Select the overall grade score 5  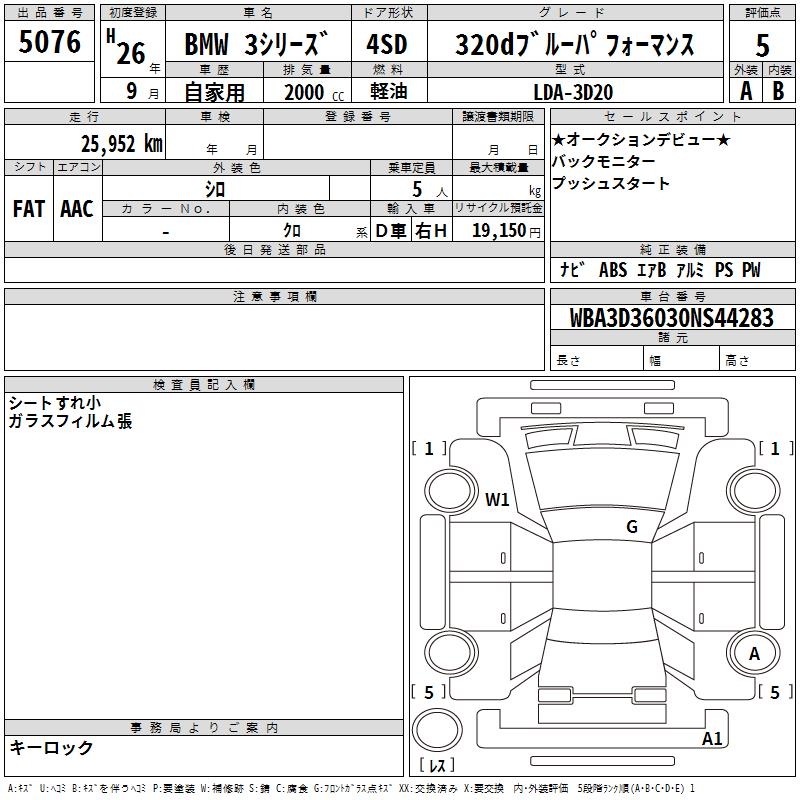point(762,45)
